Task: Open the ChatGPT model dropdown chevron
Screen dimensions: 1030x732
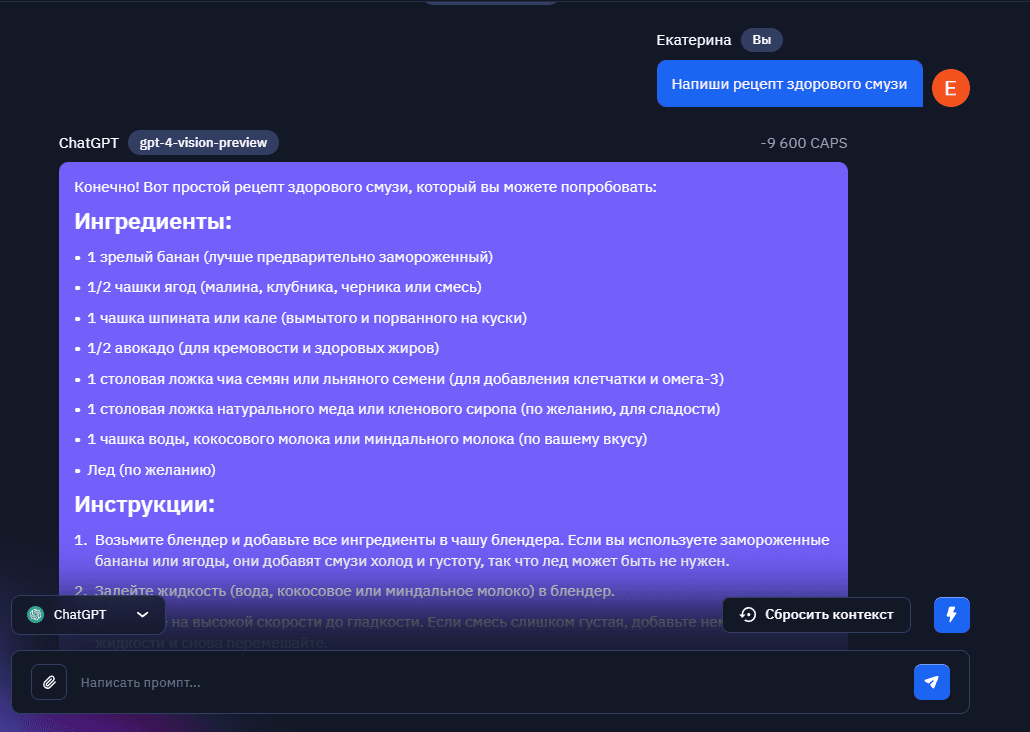Action: pos(143,614)
